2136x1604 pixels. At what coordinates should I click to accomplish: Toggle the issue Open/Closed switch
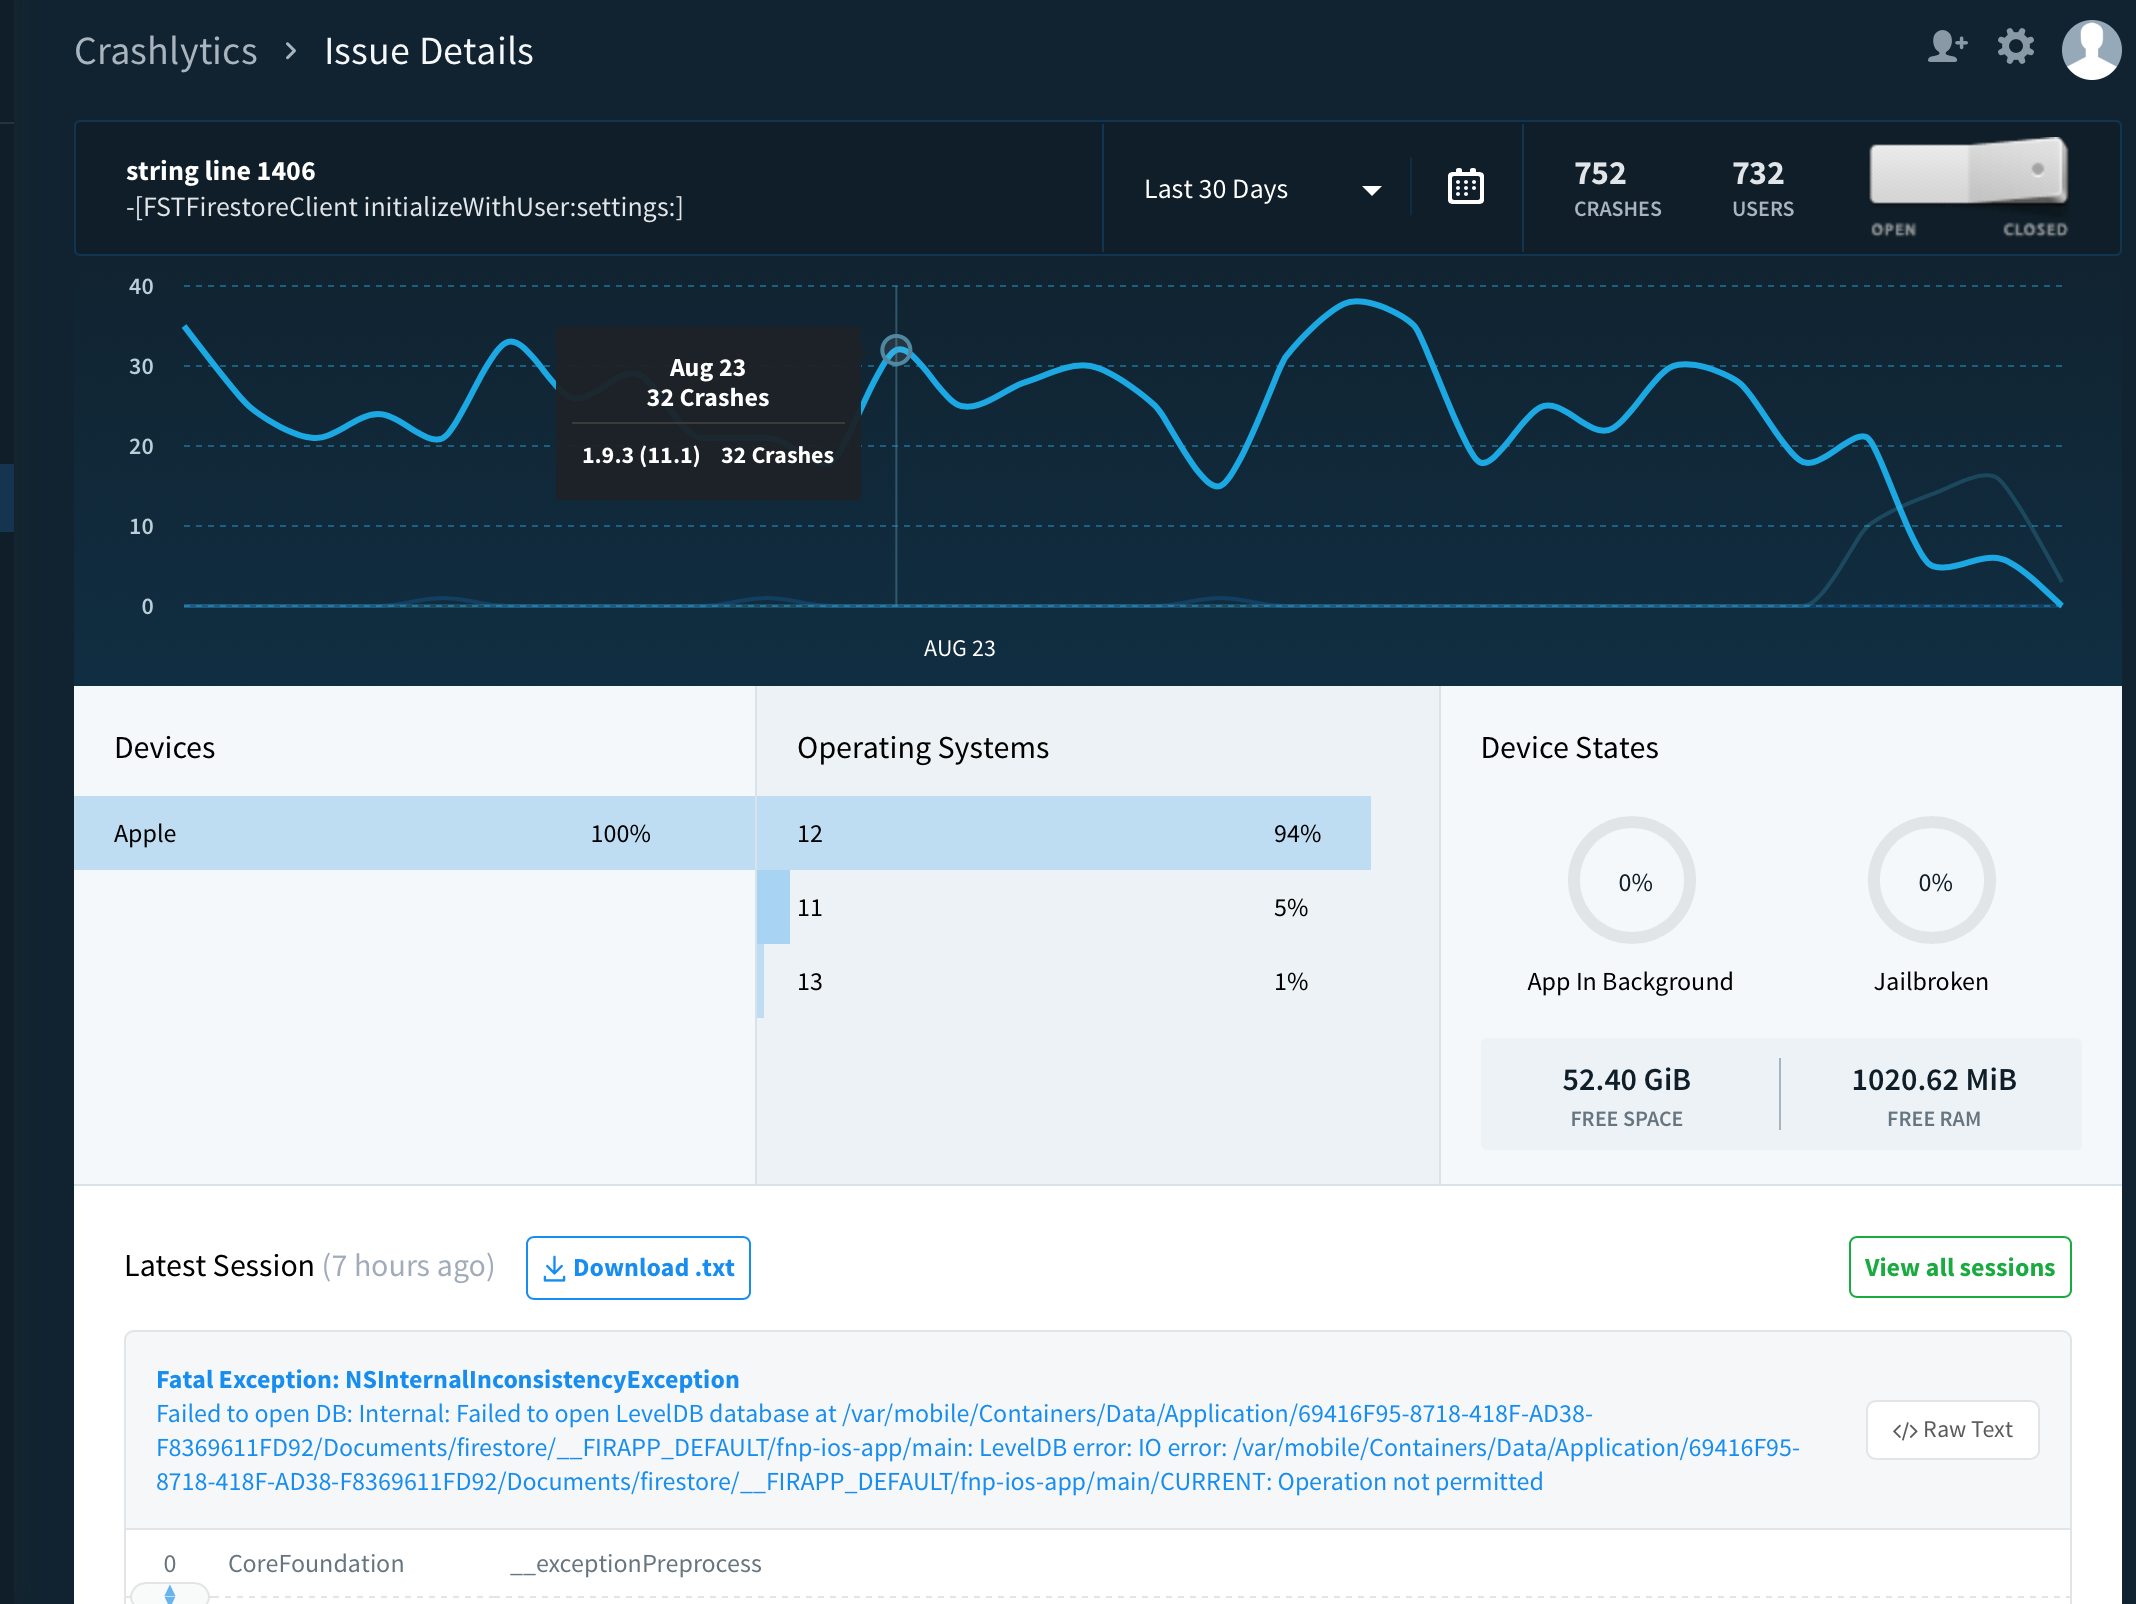point(1967,172)
